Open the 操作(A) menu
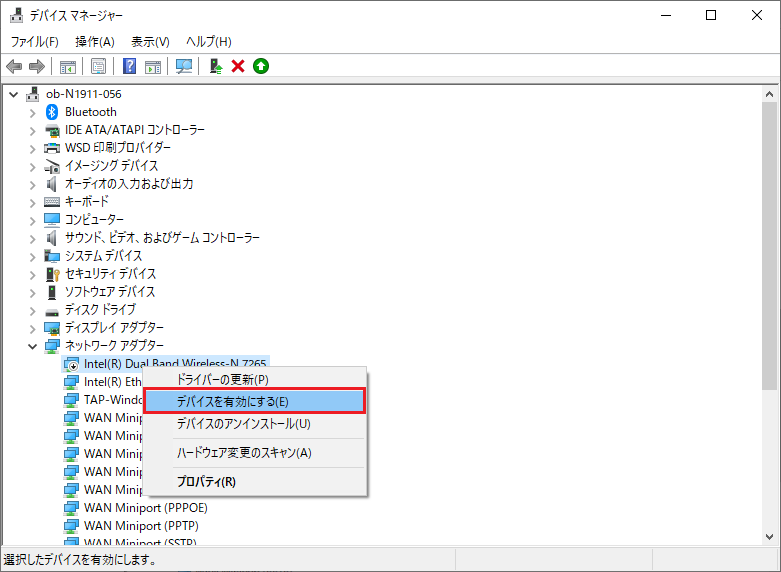 [x=95, y=41]
